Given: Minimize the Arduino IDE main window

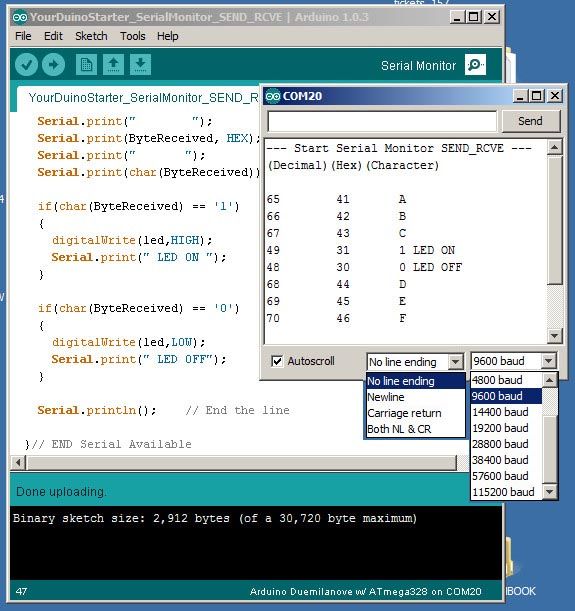Looking at the screenshot, I should click(457, 17).
